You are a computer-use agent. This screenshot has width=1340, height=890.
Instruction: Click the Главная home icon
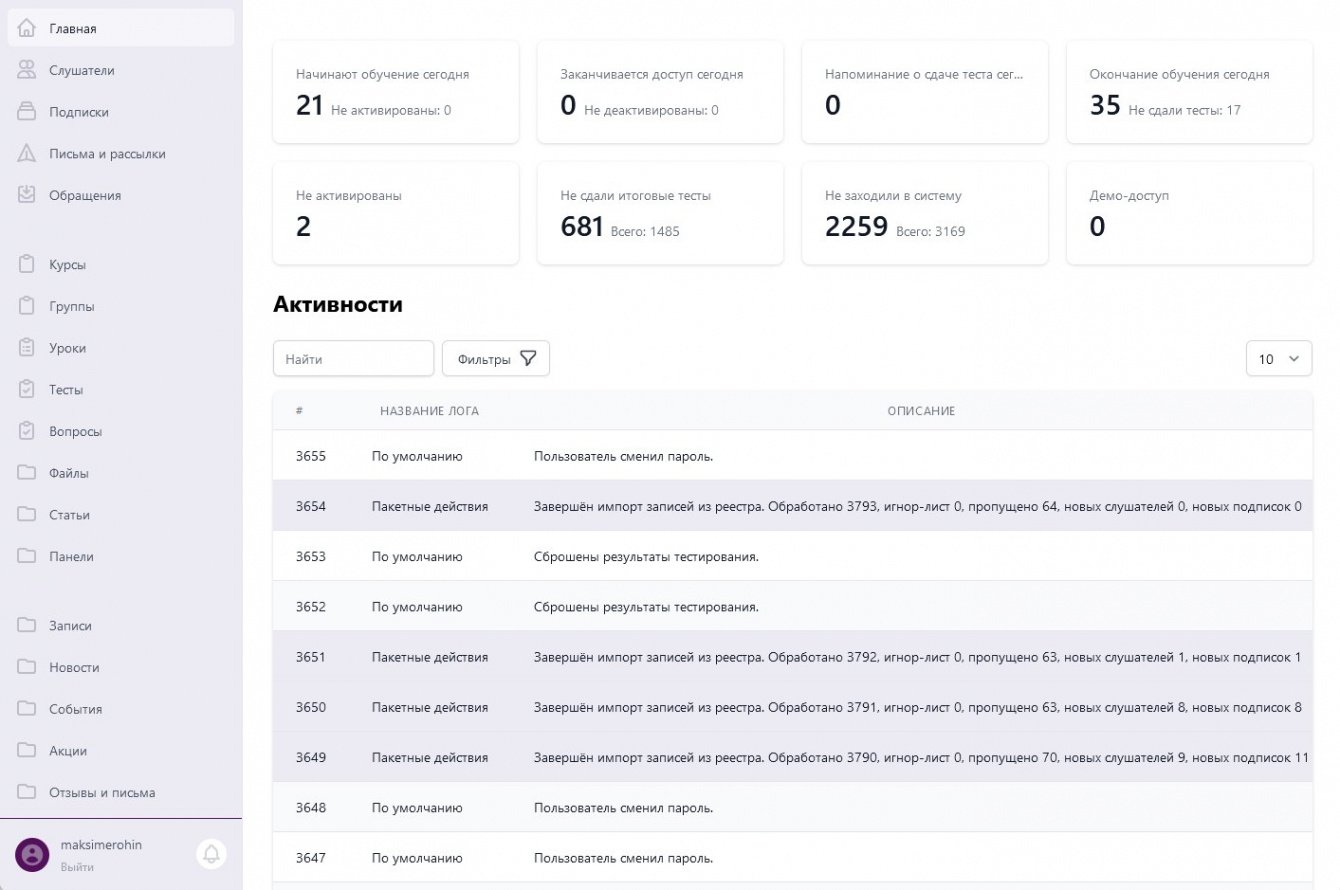point(28,28)
